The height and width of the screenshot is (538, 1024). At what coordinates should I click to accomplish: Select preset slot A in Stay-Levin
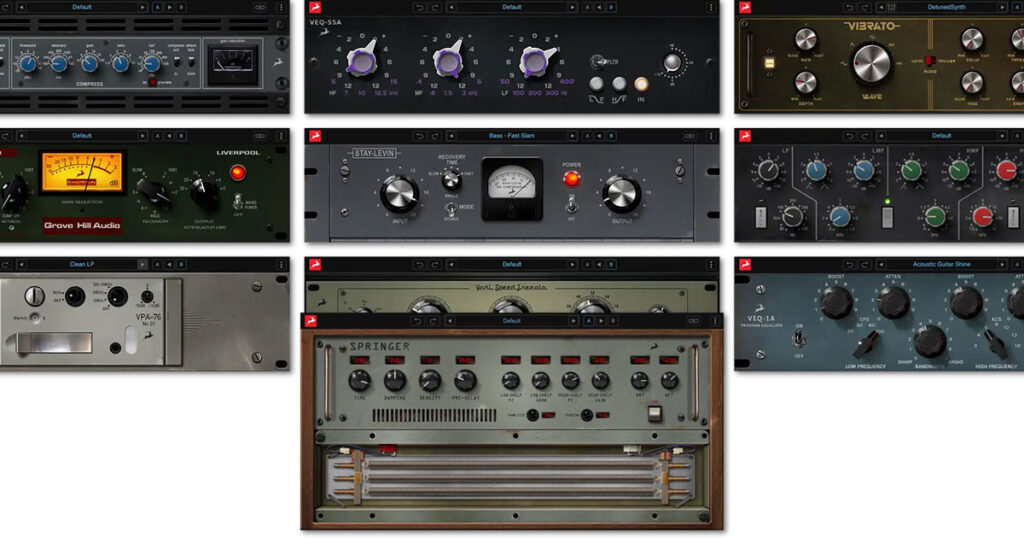tap(587, 136)
